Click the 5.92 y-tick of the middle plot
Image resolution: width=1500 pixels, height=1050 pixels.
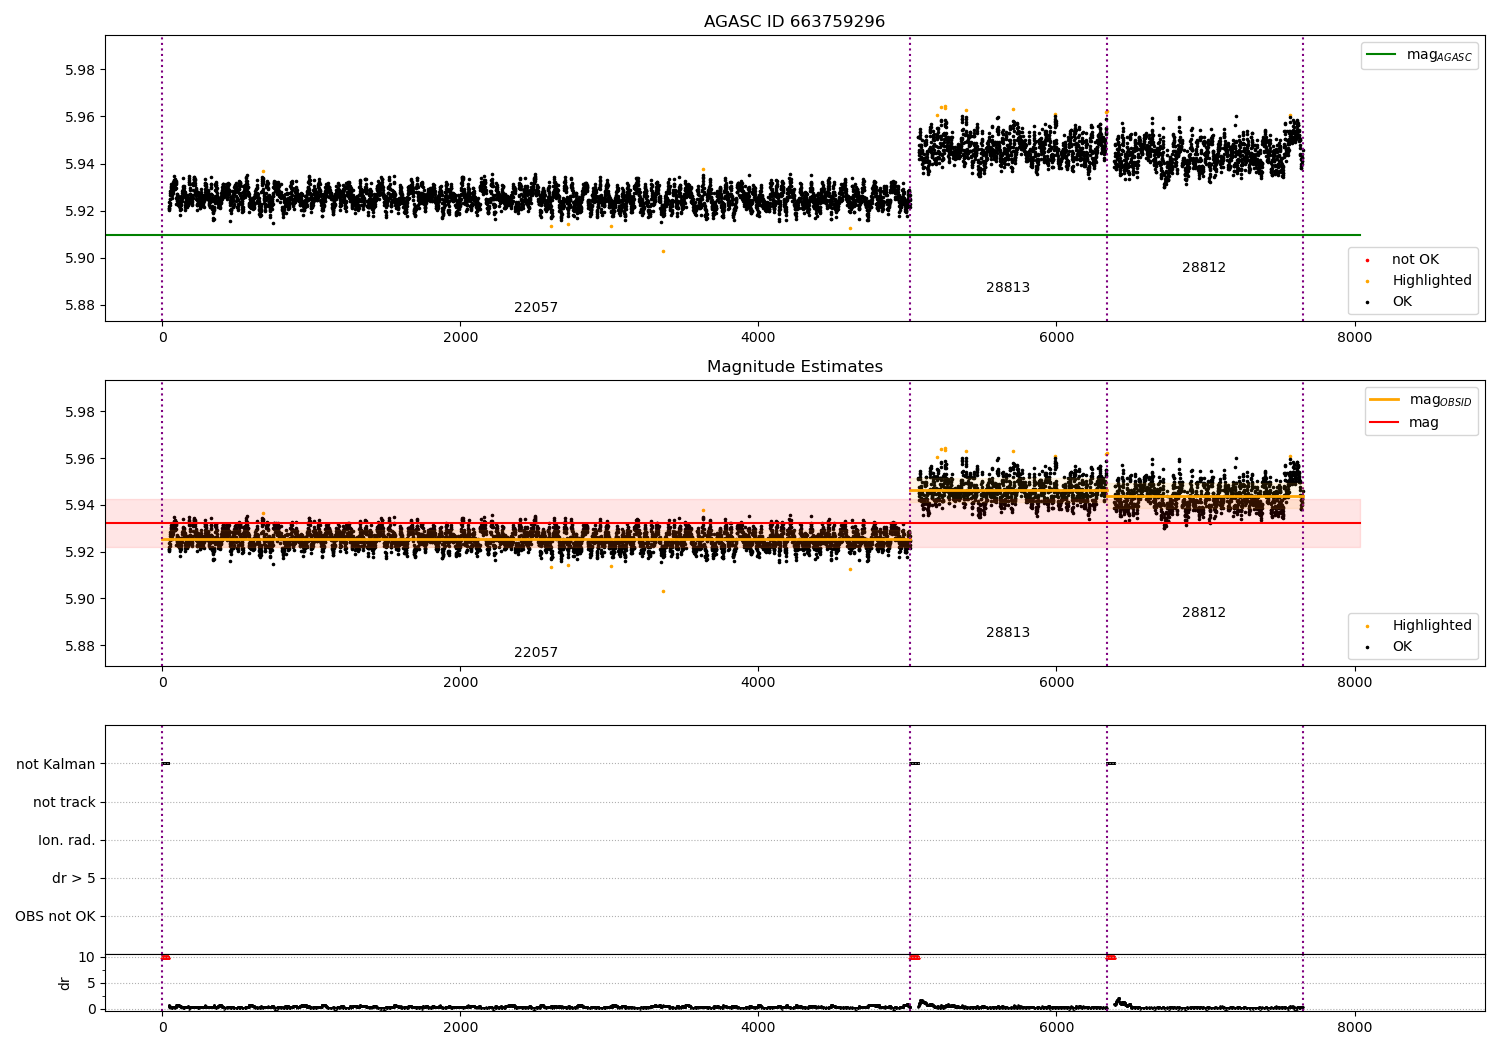point(80,553)
